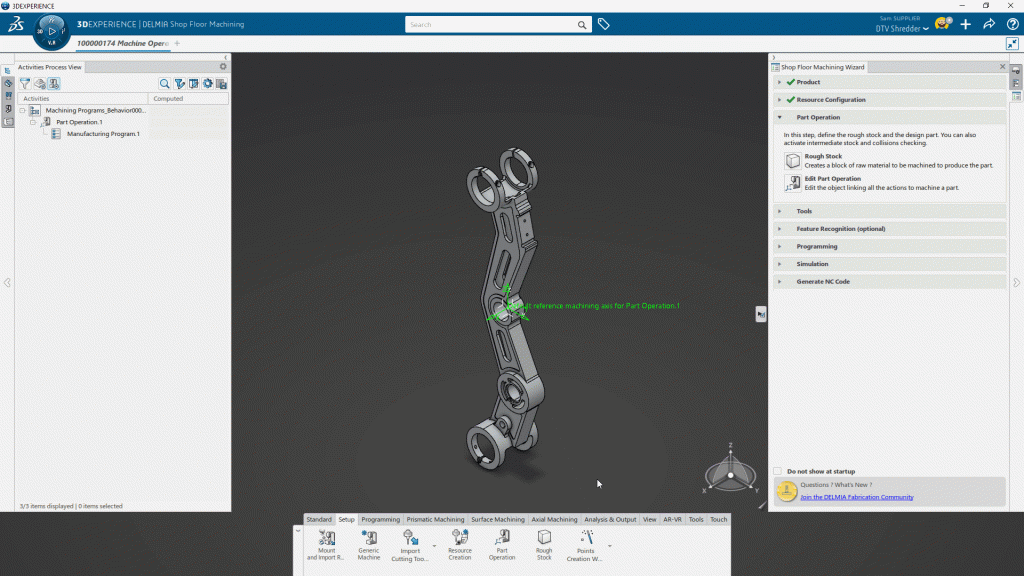Expand the Simulation wizard step
The image size is (1024, 576).
812,264
